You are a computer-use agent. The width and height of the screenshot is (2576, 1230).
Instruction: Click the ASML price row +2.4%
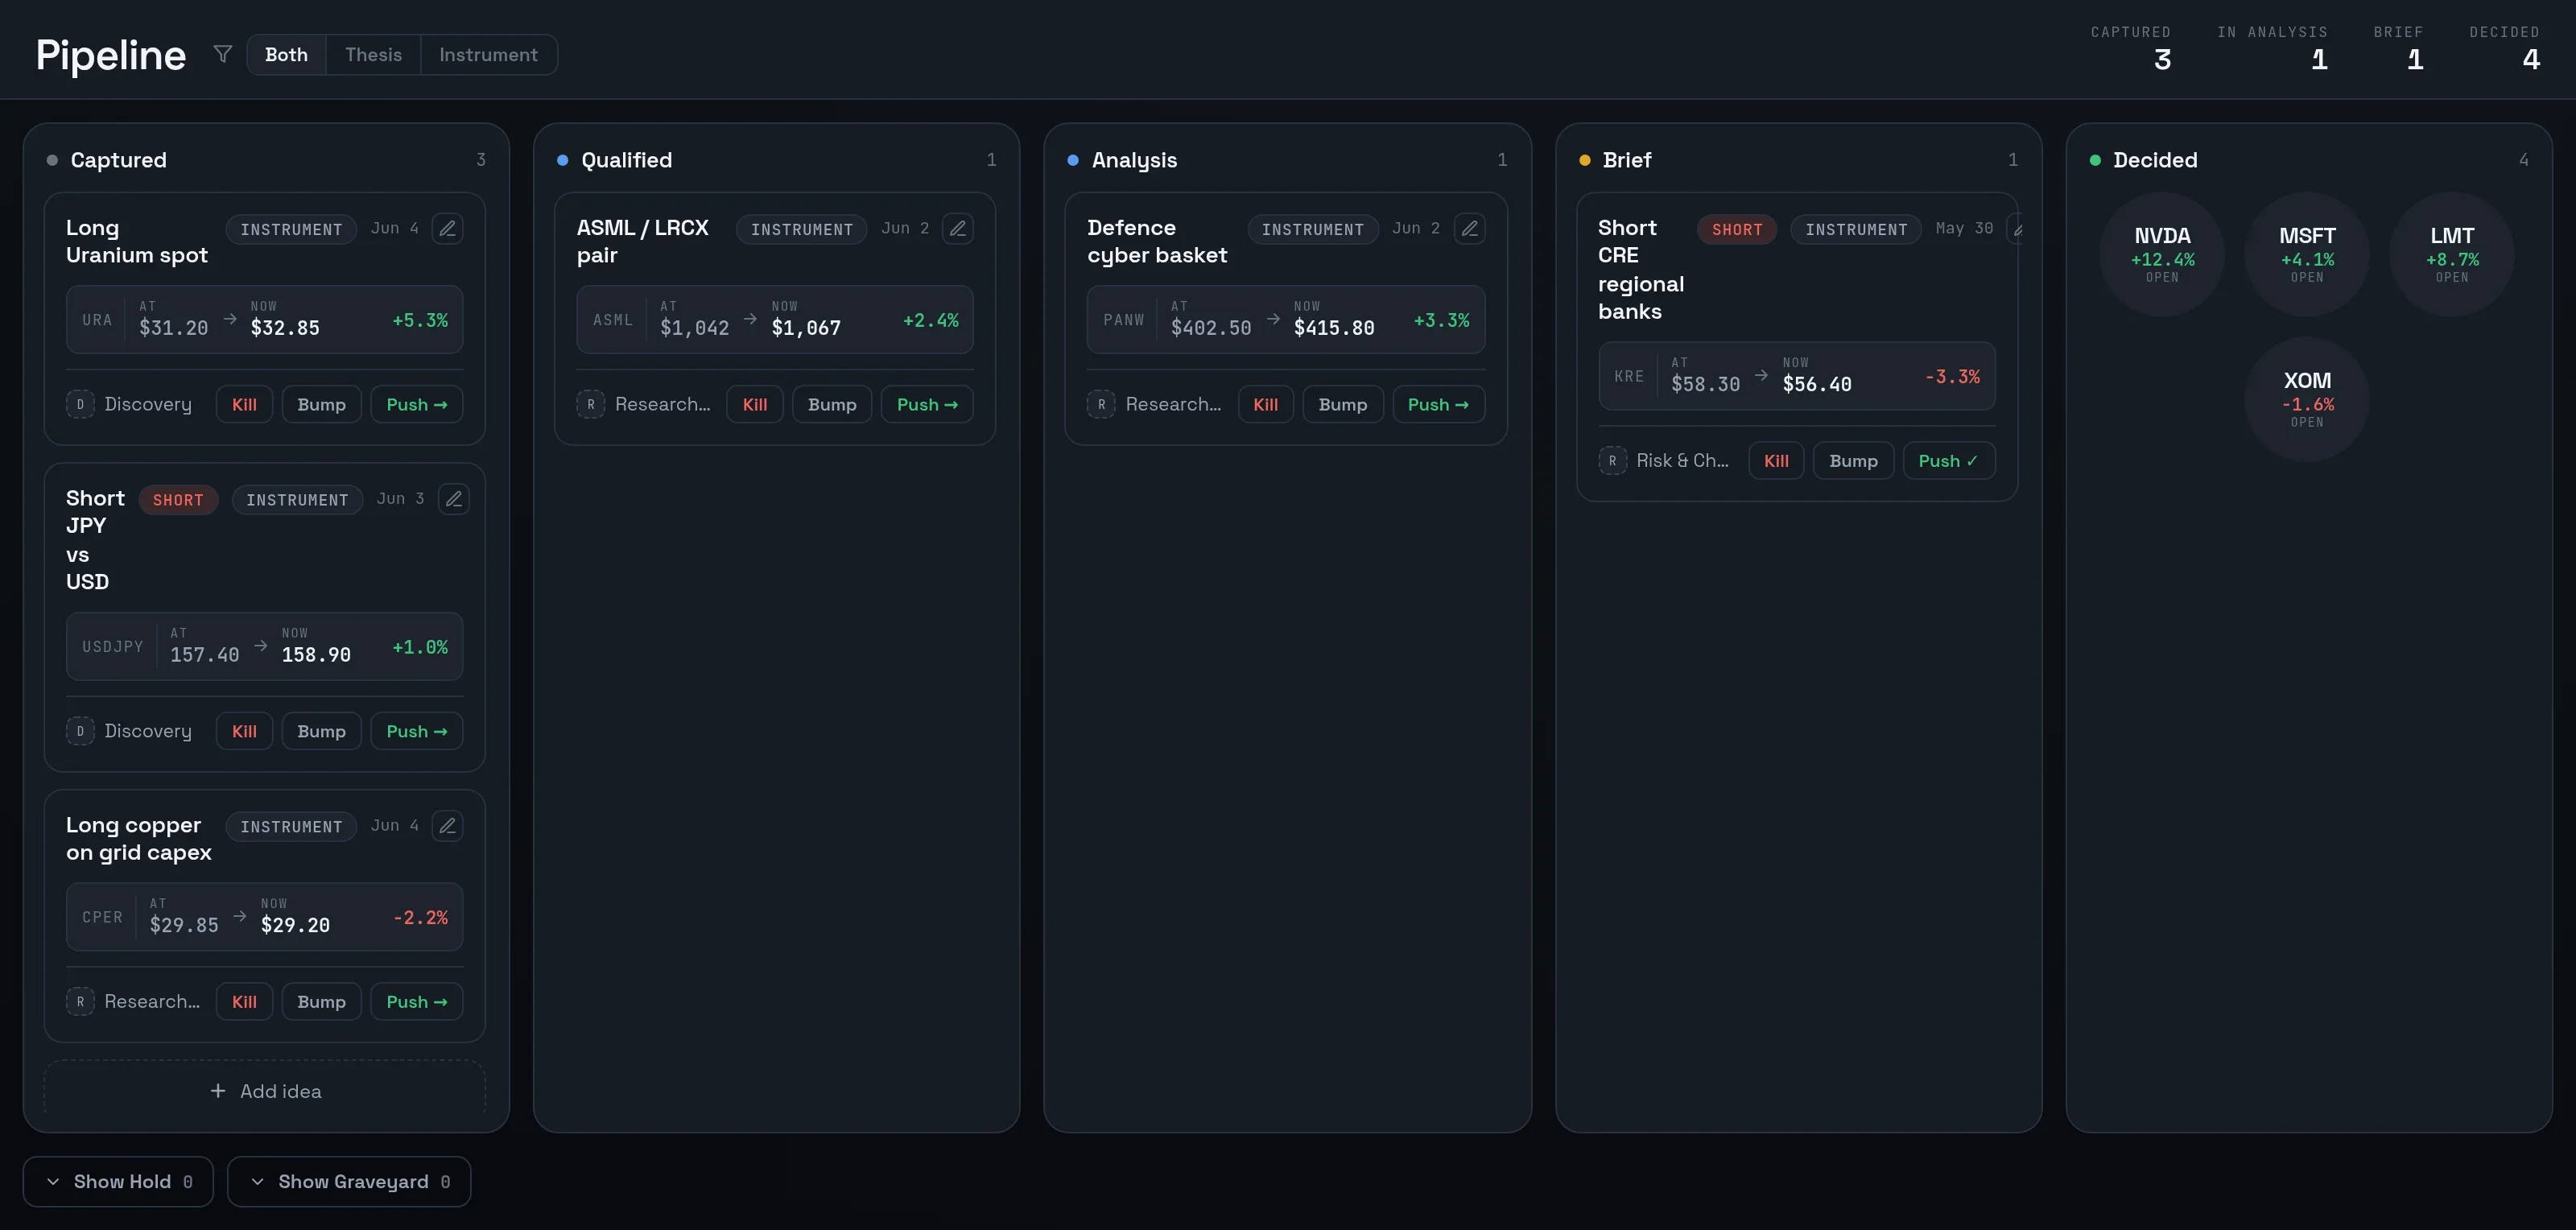coord(775,320)
